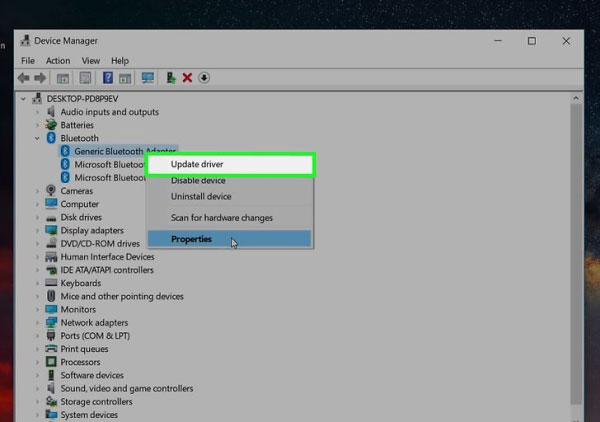Open the View menu
The image size is (600, 422).
tap(91, 60)
